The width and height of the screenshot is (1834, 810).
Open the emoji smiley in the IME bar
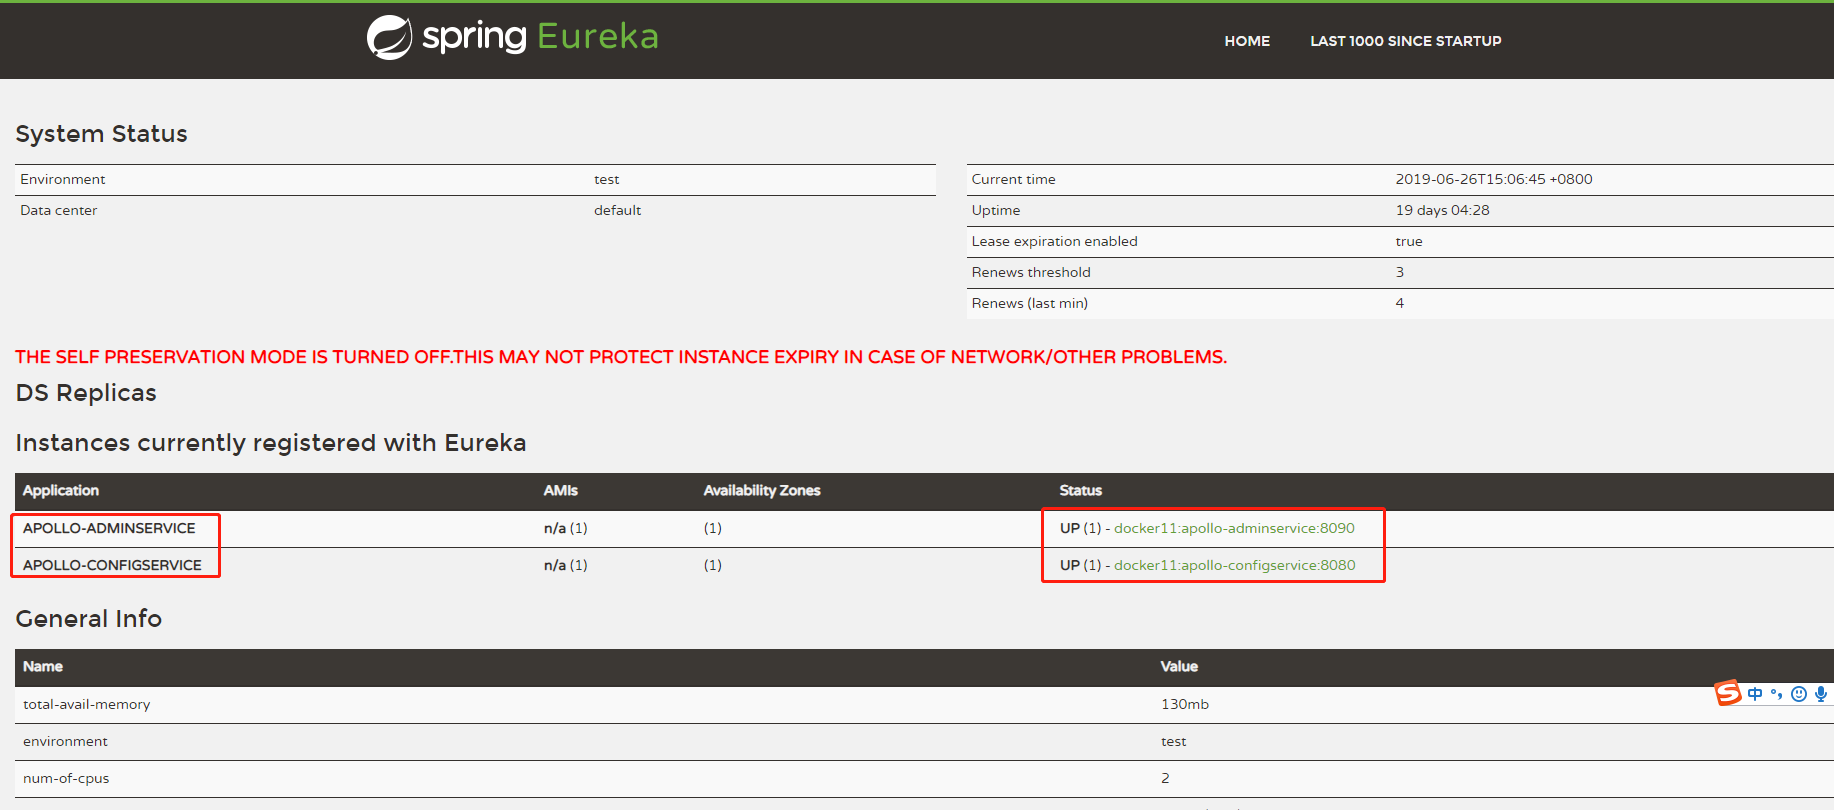pyautogui.click(x=1799, y=694)
